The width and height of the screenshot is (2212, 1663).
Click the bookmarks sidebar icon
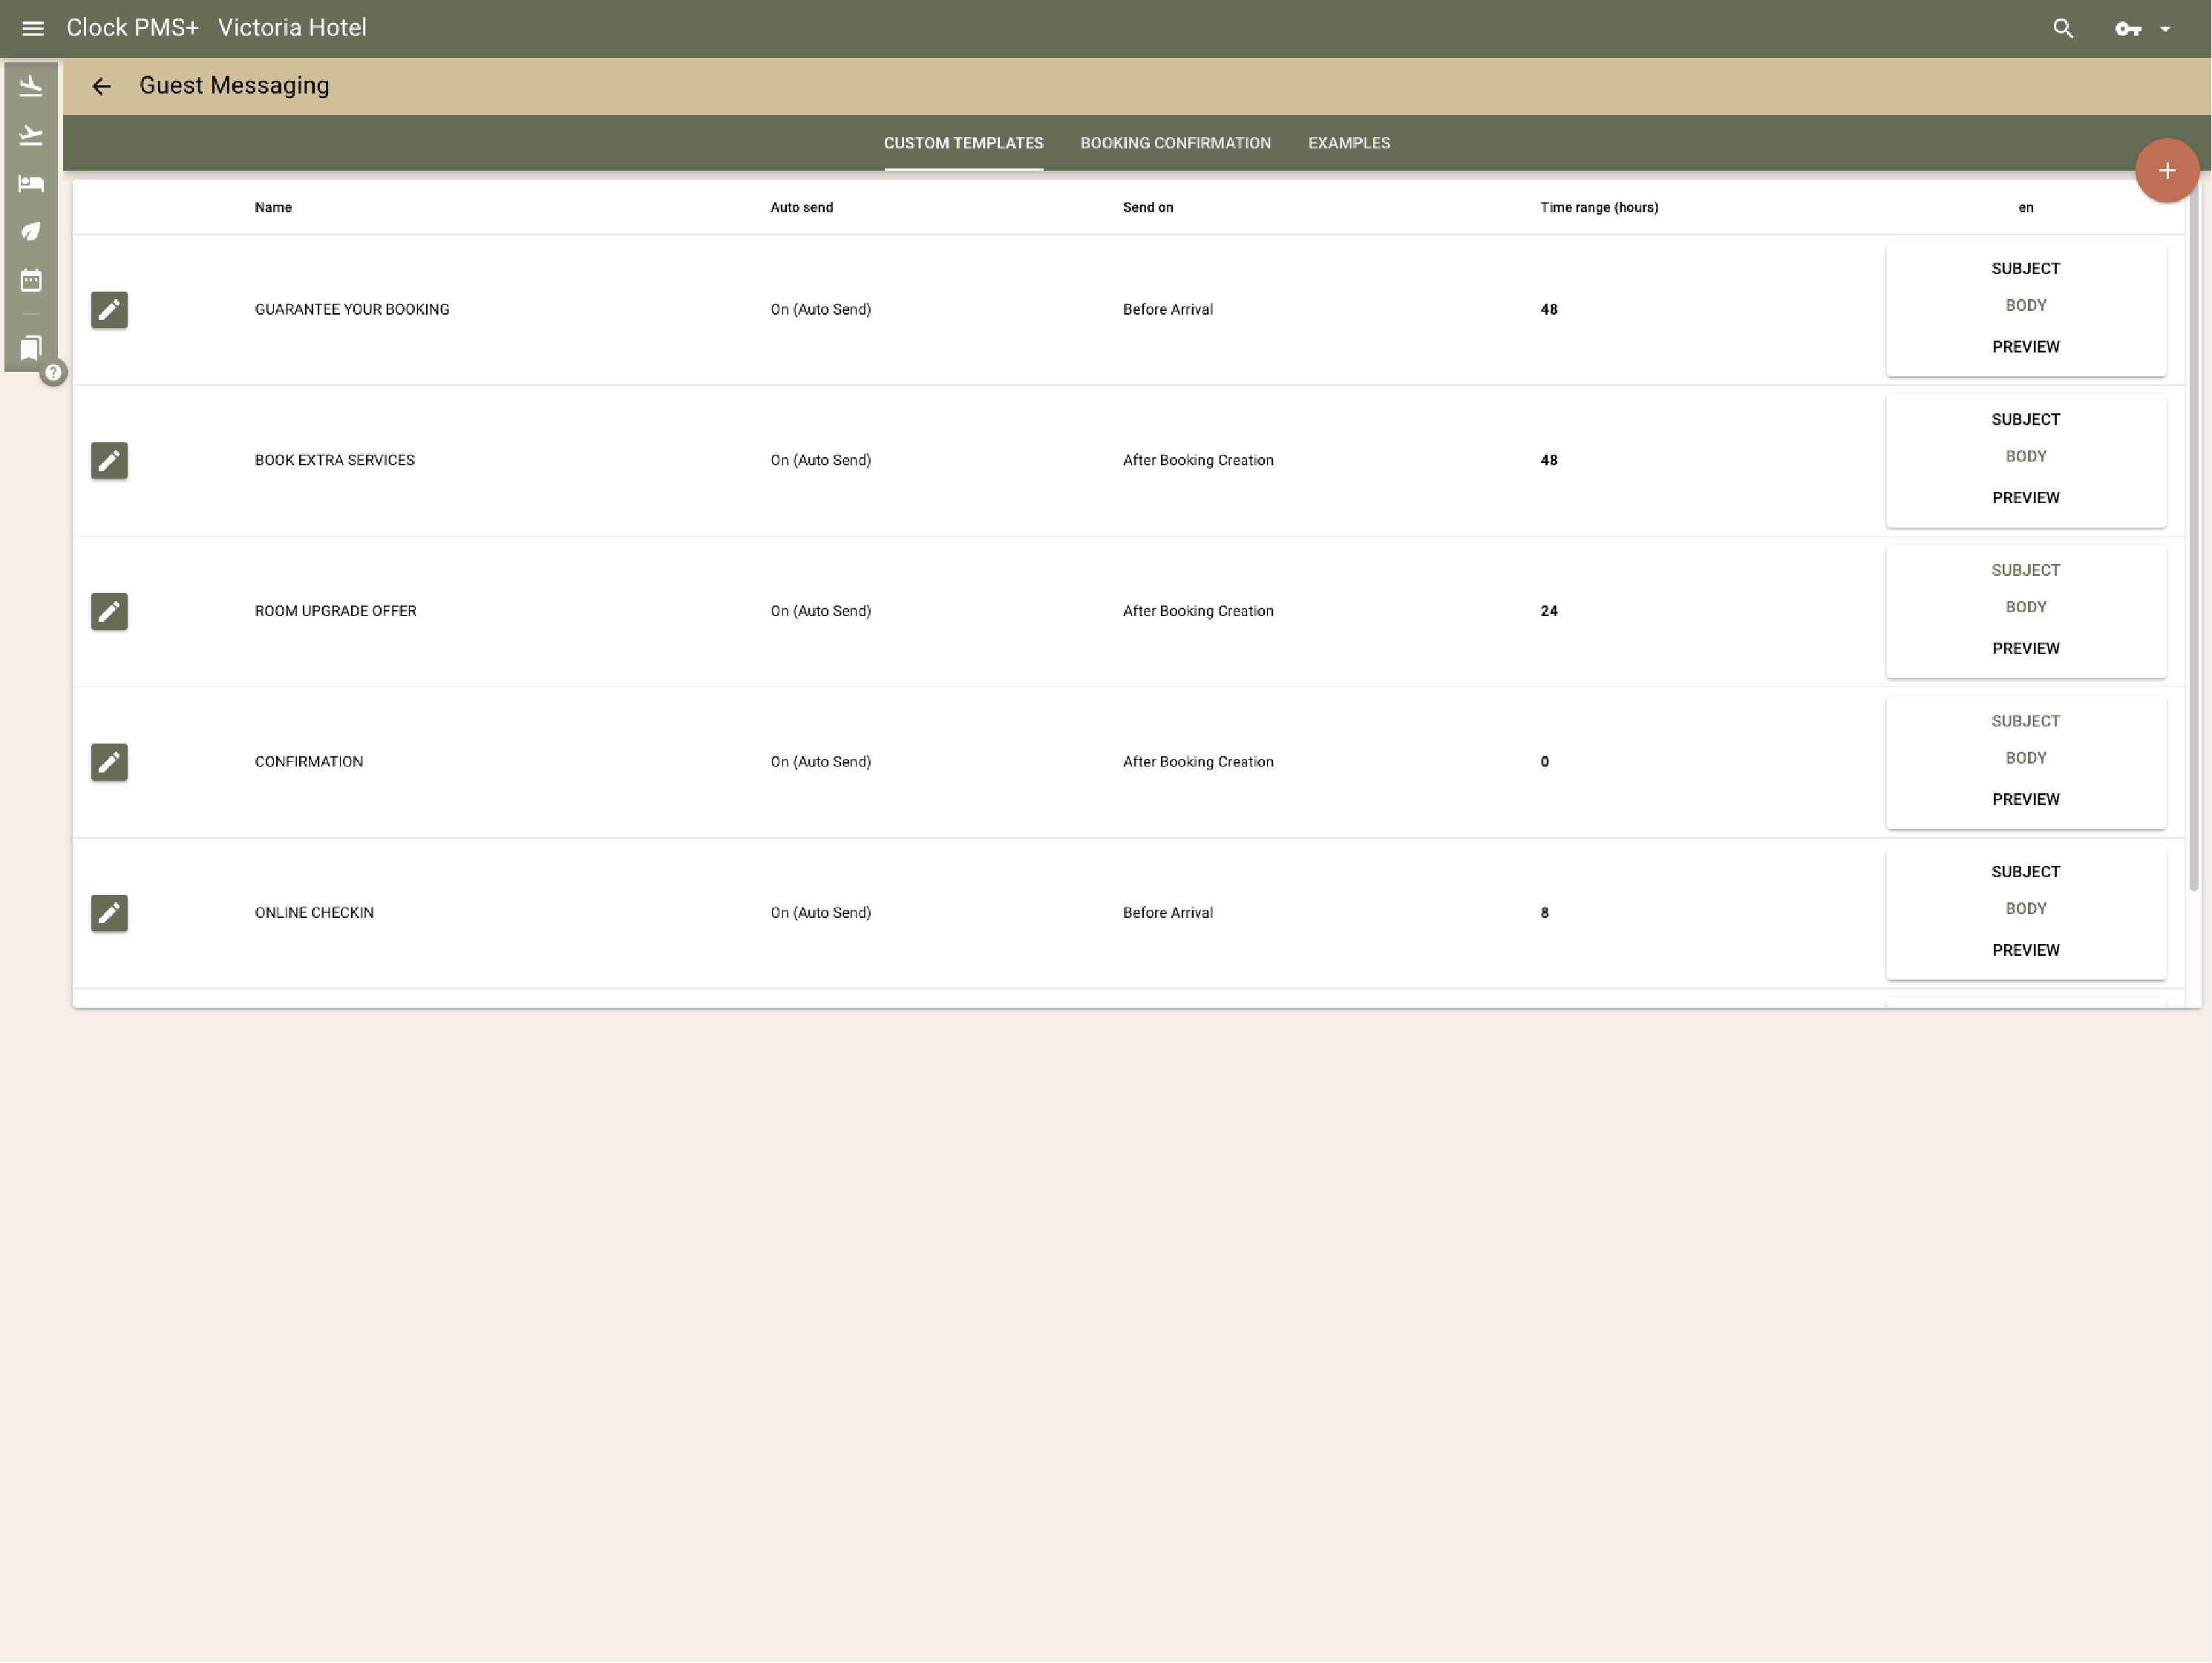31,347
